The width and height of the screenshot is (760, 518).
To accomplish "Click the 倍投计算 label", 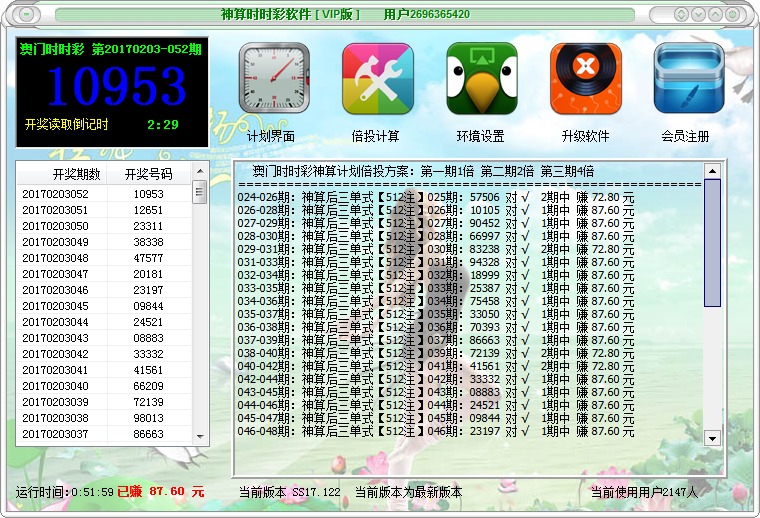I will pos(375,136).
